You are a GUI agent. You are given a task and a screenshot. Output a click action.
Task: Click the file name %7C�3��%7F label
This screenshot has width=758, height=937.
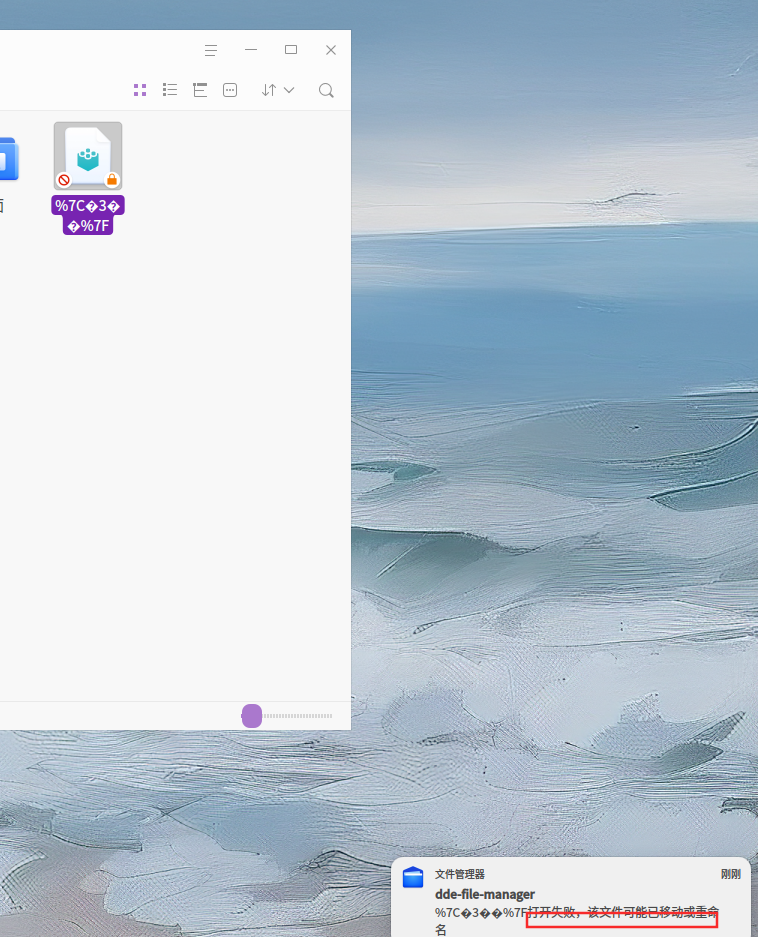pos(88,215)
